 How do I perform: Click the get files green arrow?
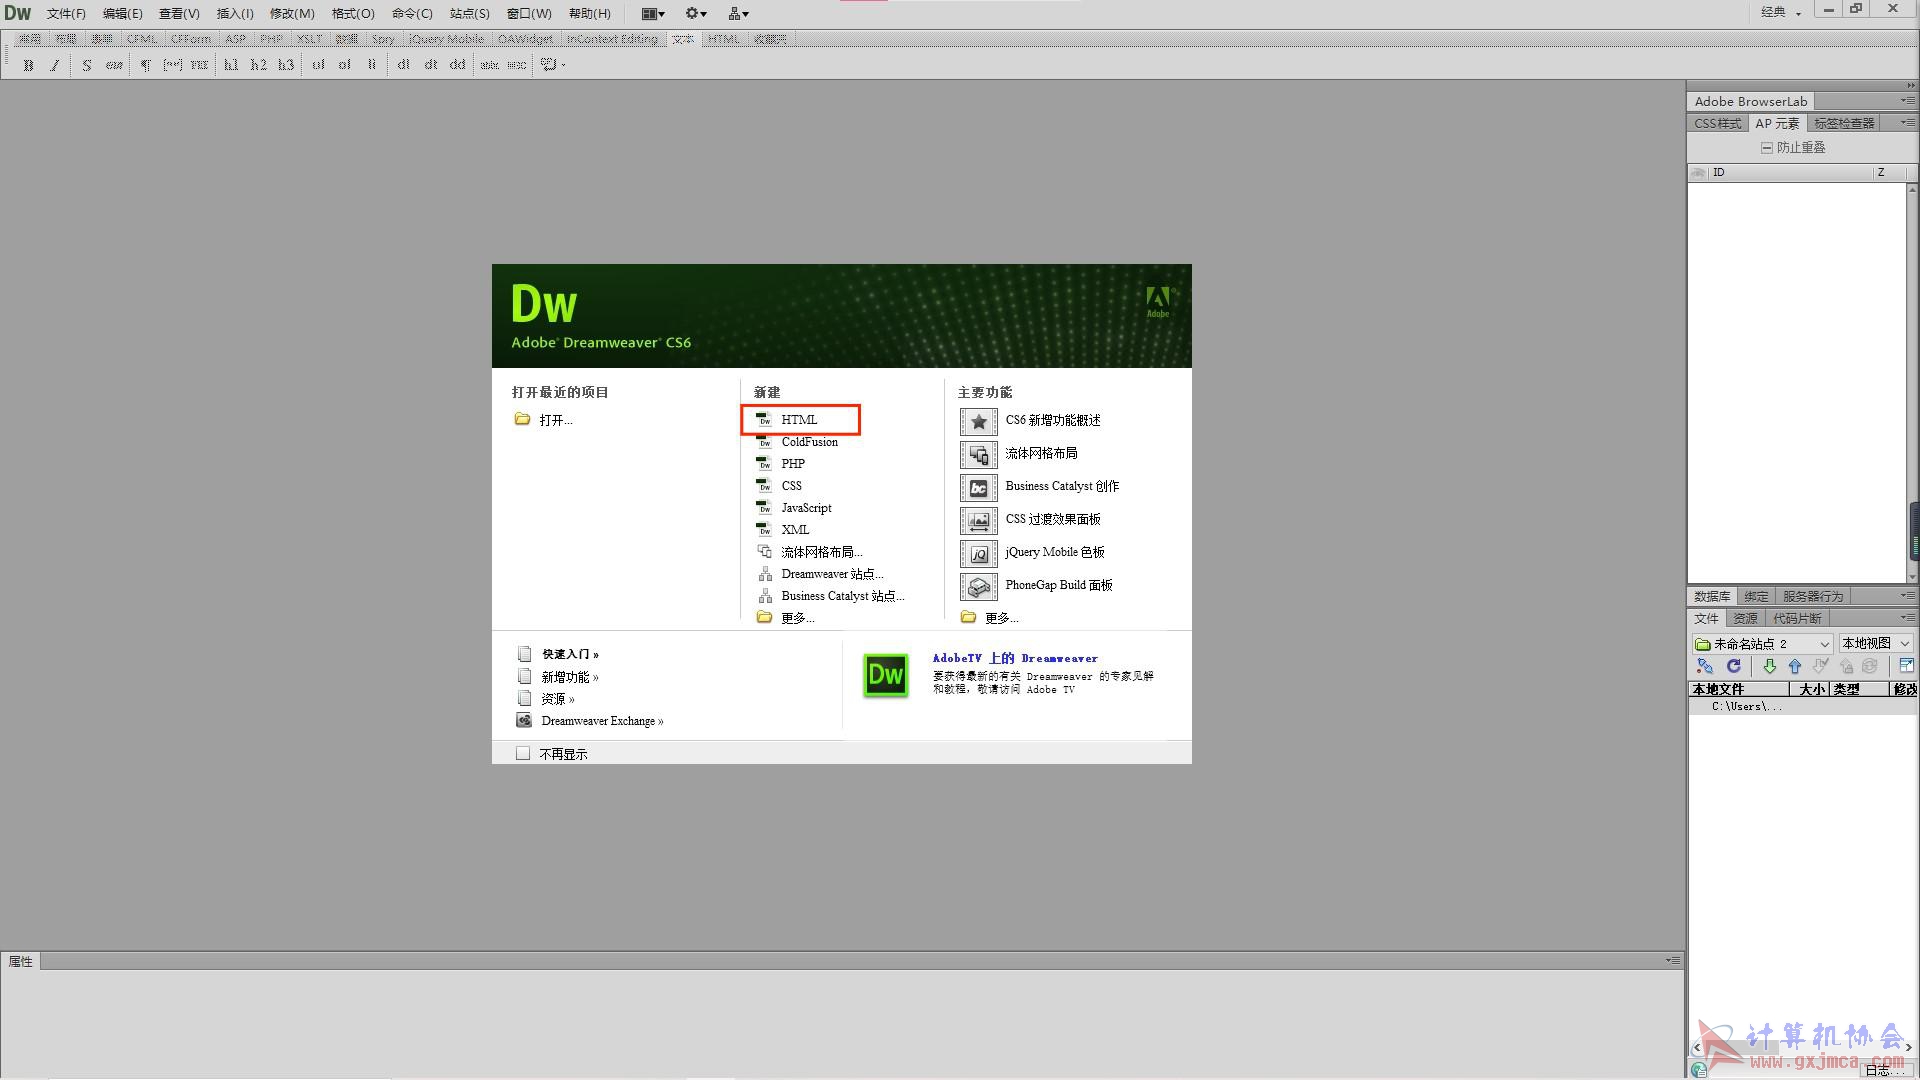1769,666
